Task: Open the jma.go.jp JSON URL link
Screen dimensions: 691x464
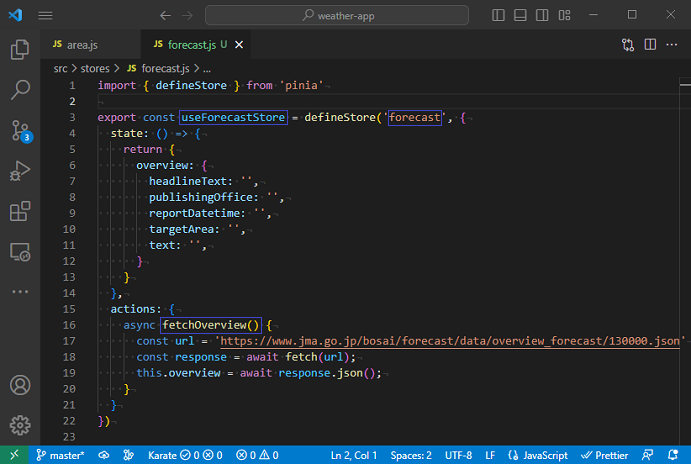Action: pyautogui.click(x=450, y=341)
